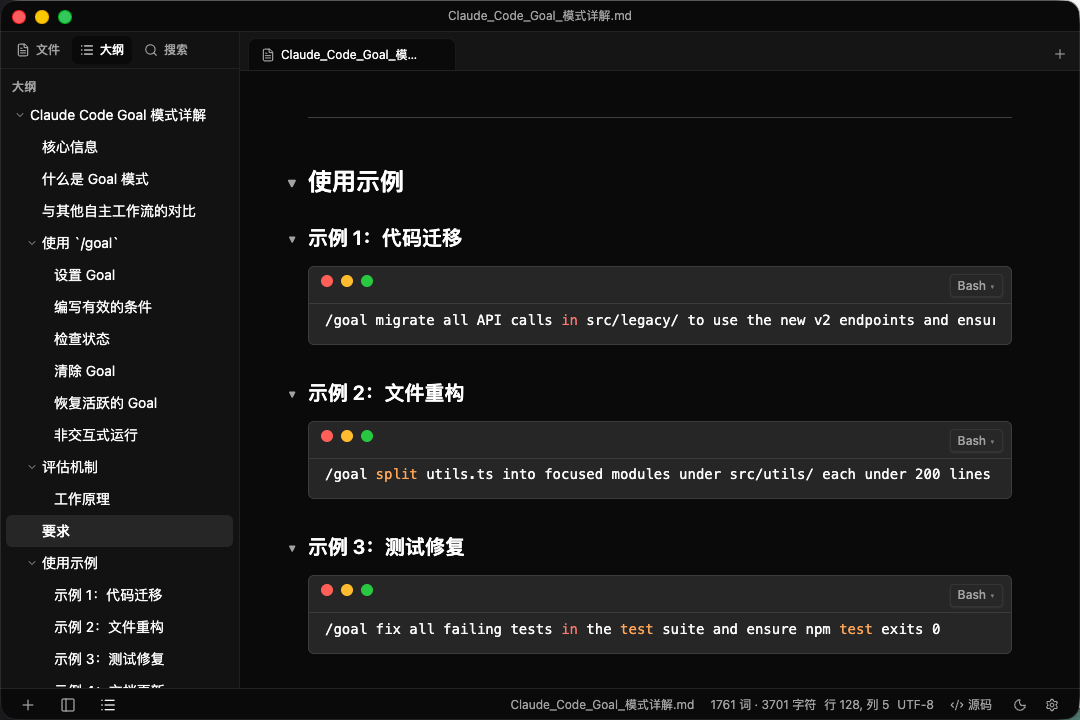Open settings gear icon
The image size is (1080, 720).
(x=1052, y=705)
